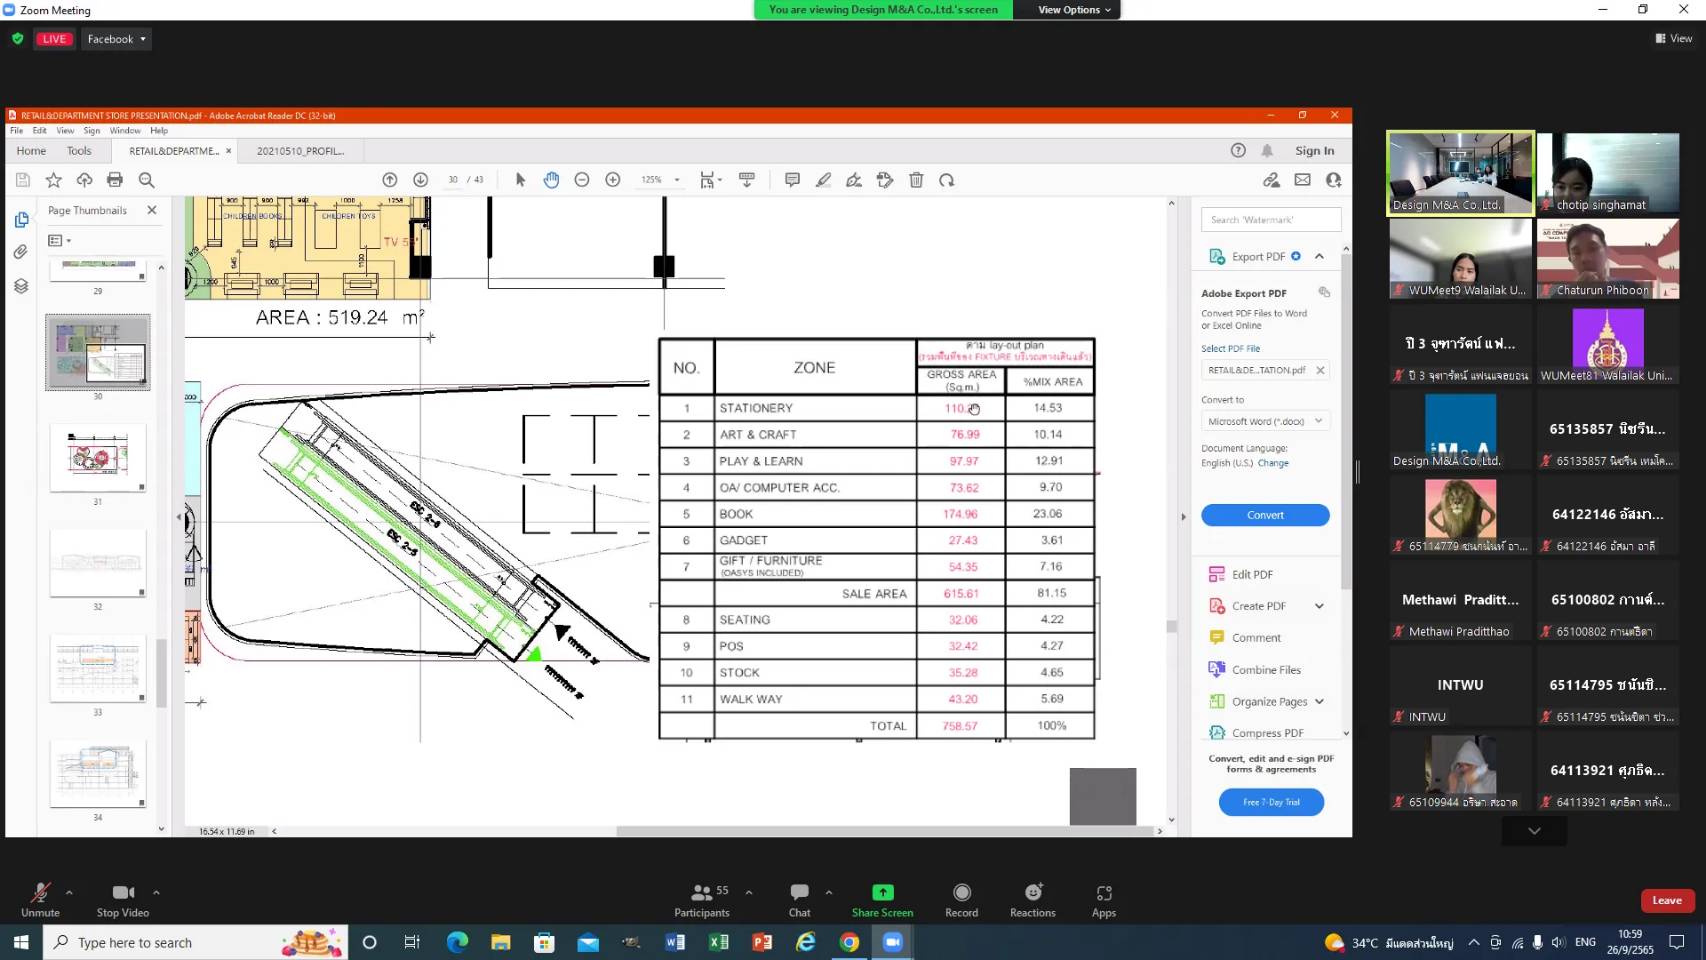Expand audio options arrow beside Unmute

tap(69, 892)
